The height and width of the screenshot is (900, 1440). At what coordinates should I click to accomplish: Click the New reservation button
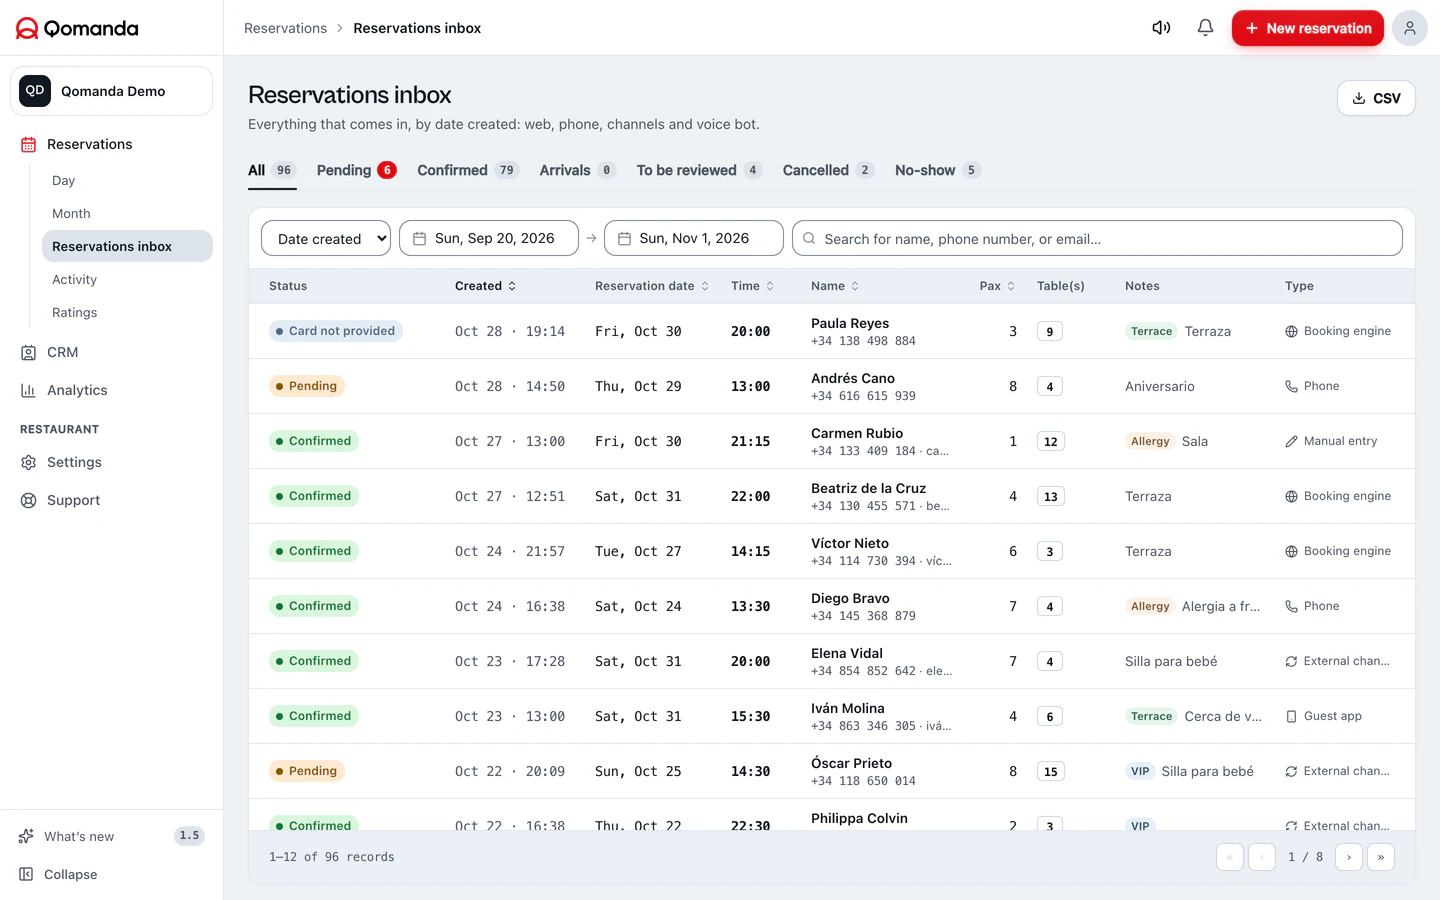point(1308,28)
